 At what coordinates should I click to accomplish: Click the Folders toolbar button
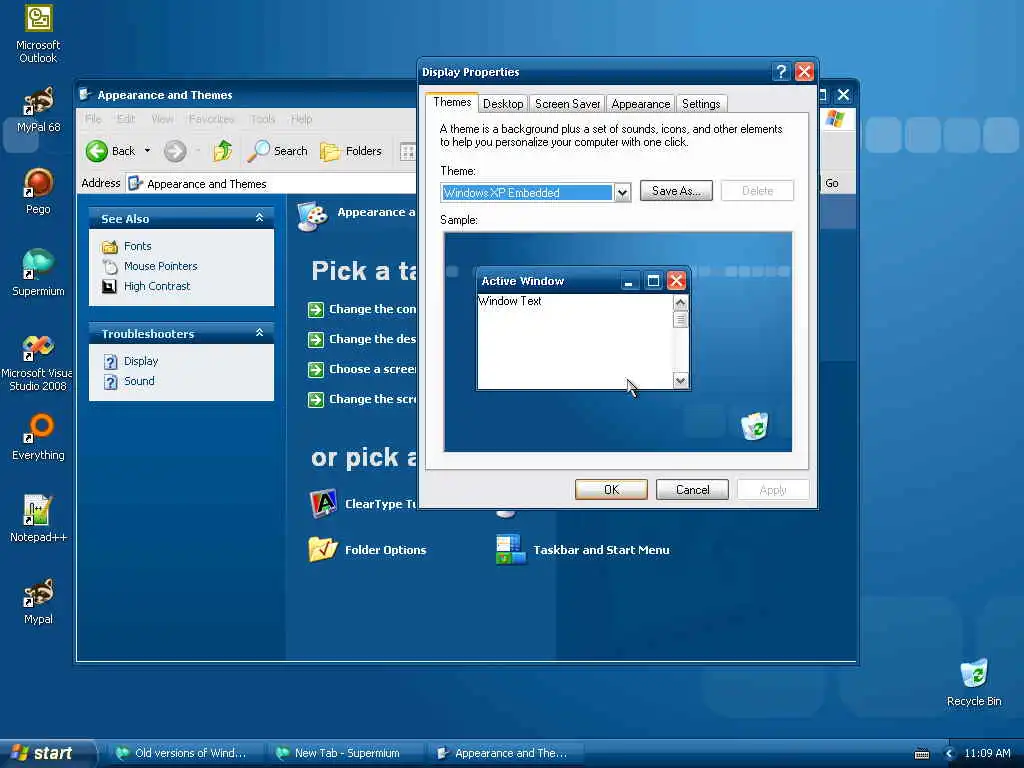coord(351,151)
